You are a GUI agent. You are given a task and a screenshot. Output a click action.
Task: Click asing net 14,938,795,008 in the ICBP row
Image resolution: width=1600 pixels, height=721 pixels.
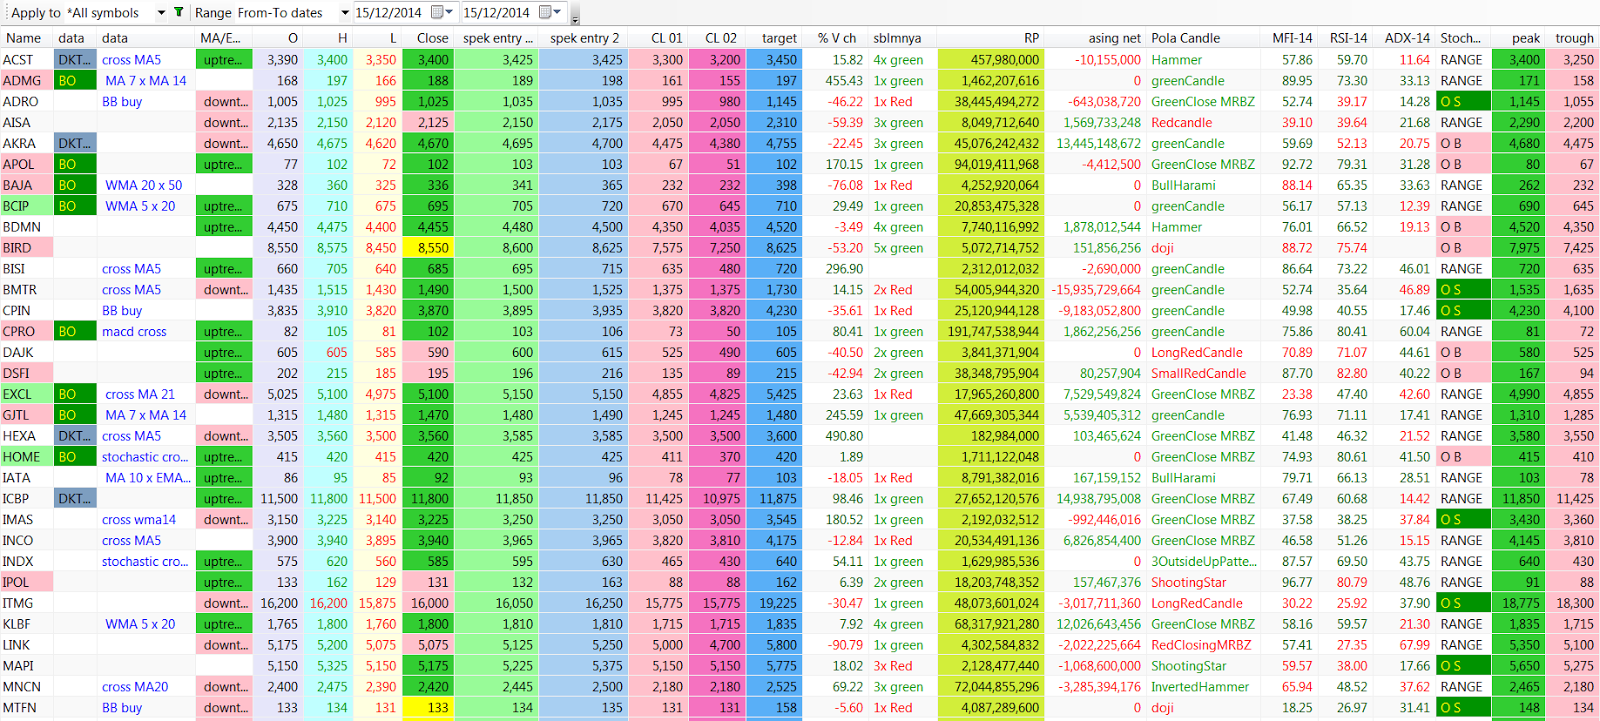(1098, 499)
